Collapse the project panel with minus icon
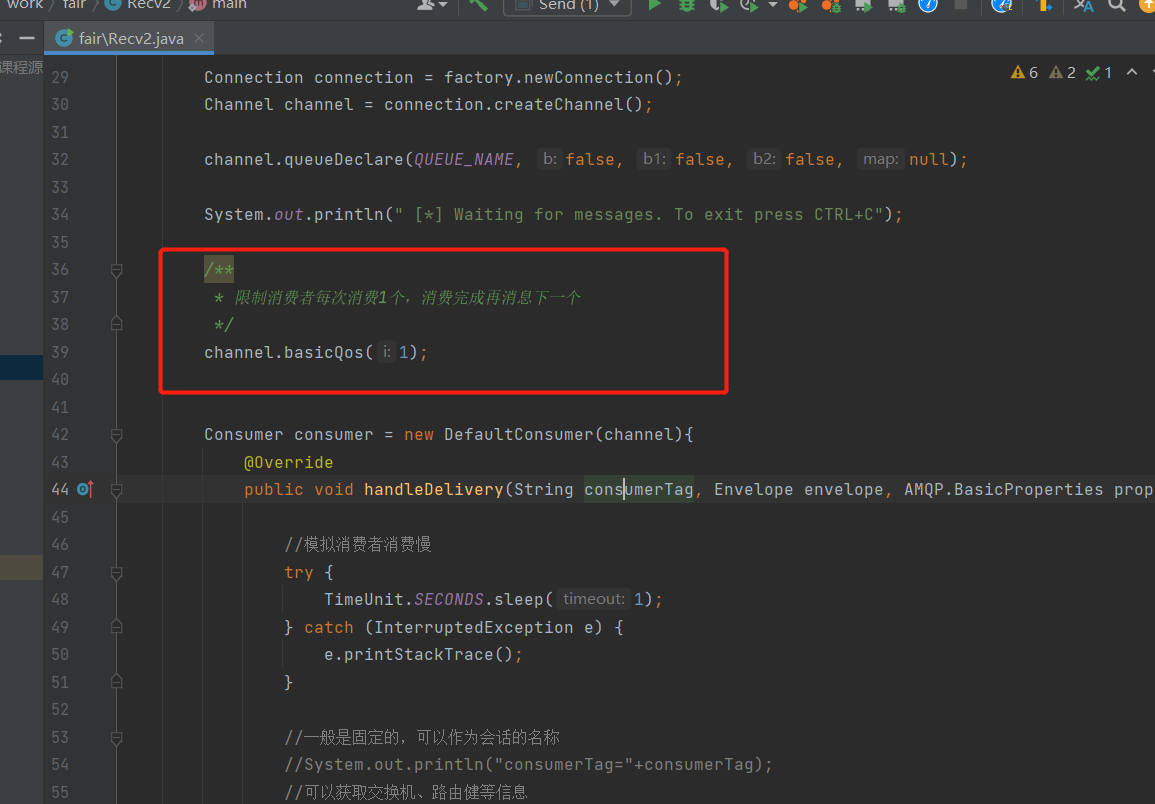Image resolution: width=1155 pixels, height=804 pixels. pos(27,38)
